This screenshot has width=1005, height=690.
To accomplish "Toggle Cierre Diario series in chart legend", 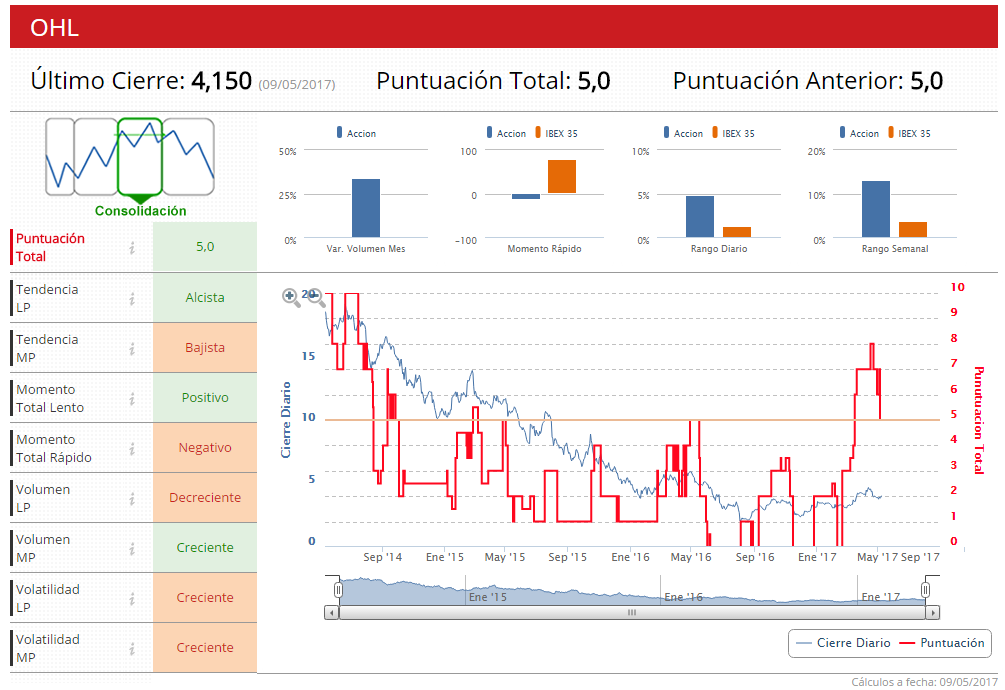I will click(x=843, y=643).
